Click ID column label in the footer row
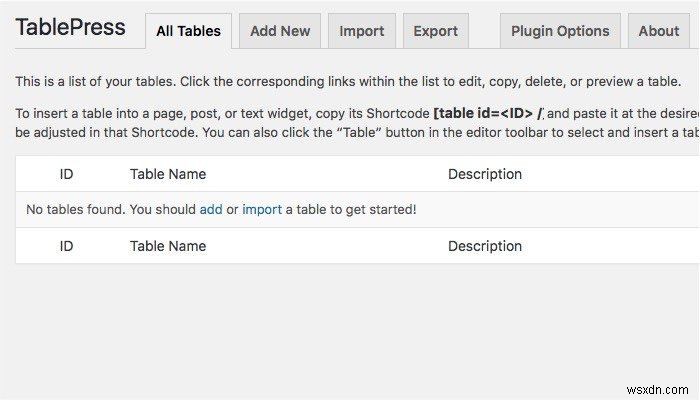This screenshot has width=700, height=400. 66,246
